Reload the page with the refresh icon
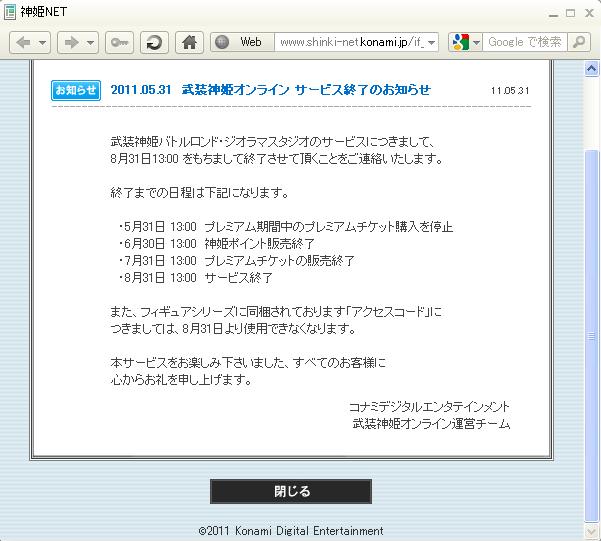601x541 pixels. 154,42
